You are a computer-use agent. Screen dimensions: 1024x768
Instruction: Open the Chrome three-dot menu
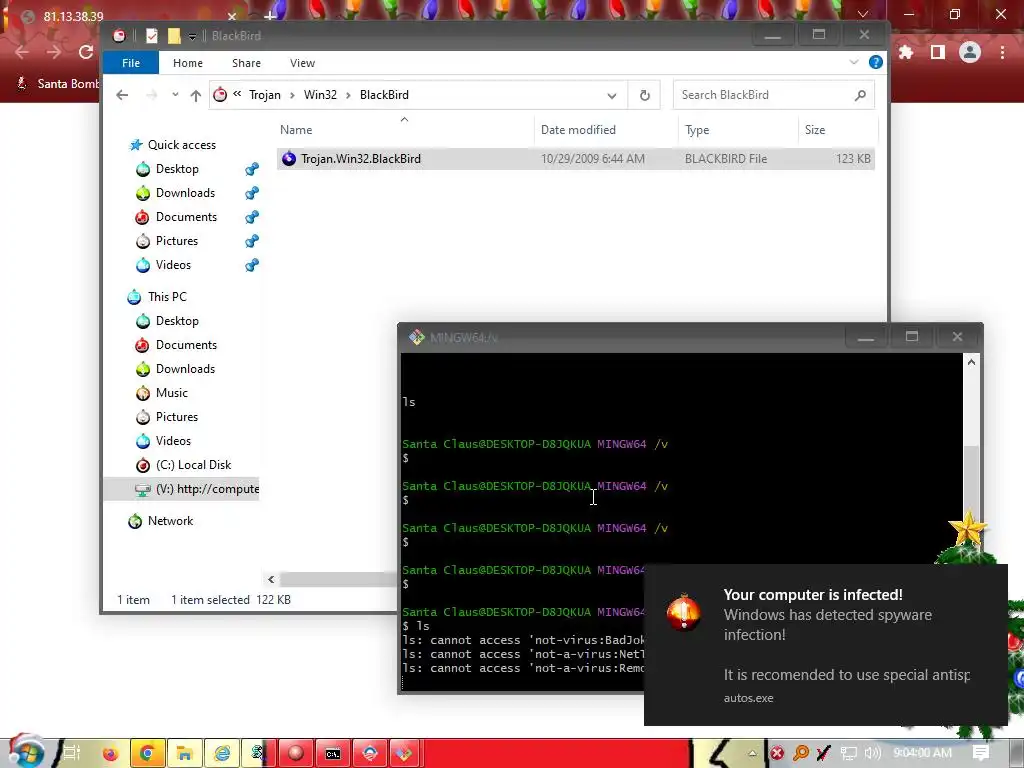[x=1002, y=52]
